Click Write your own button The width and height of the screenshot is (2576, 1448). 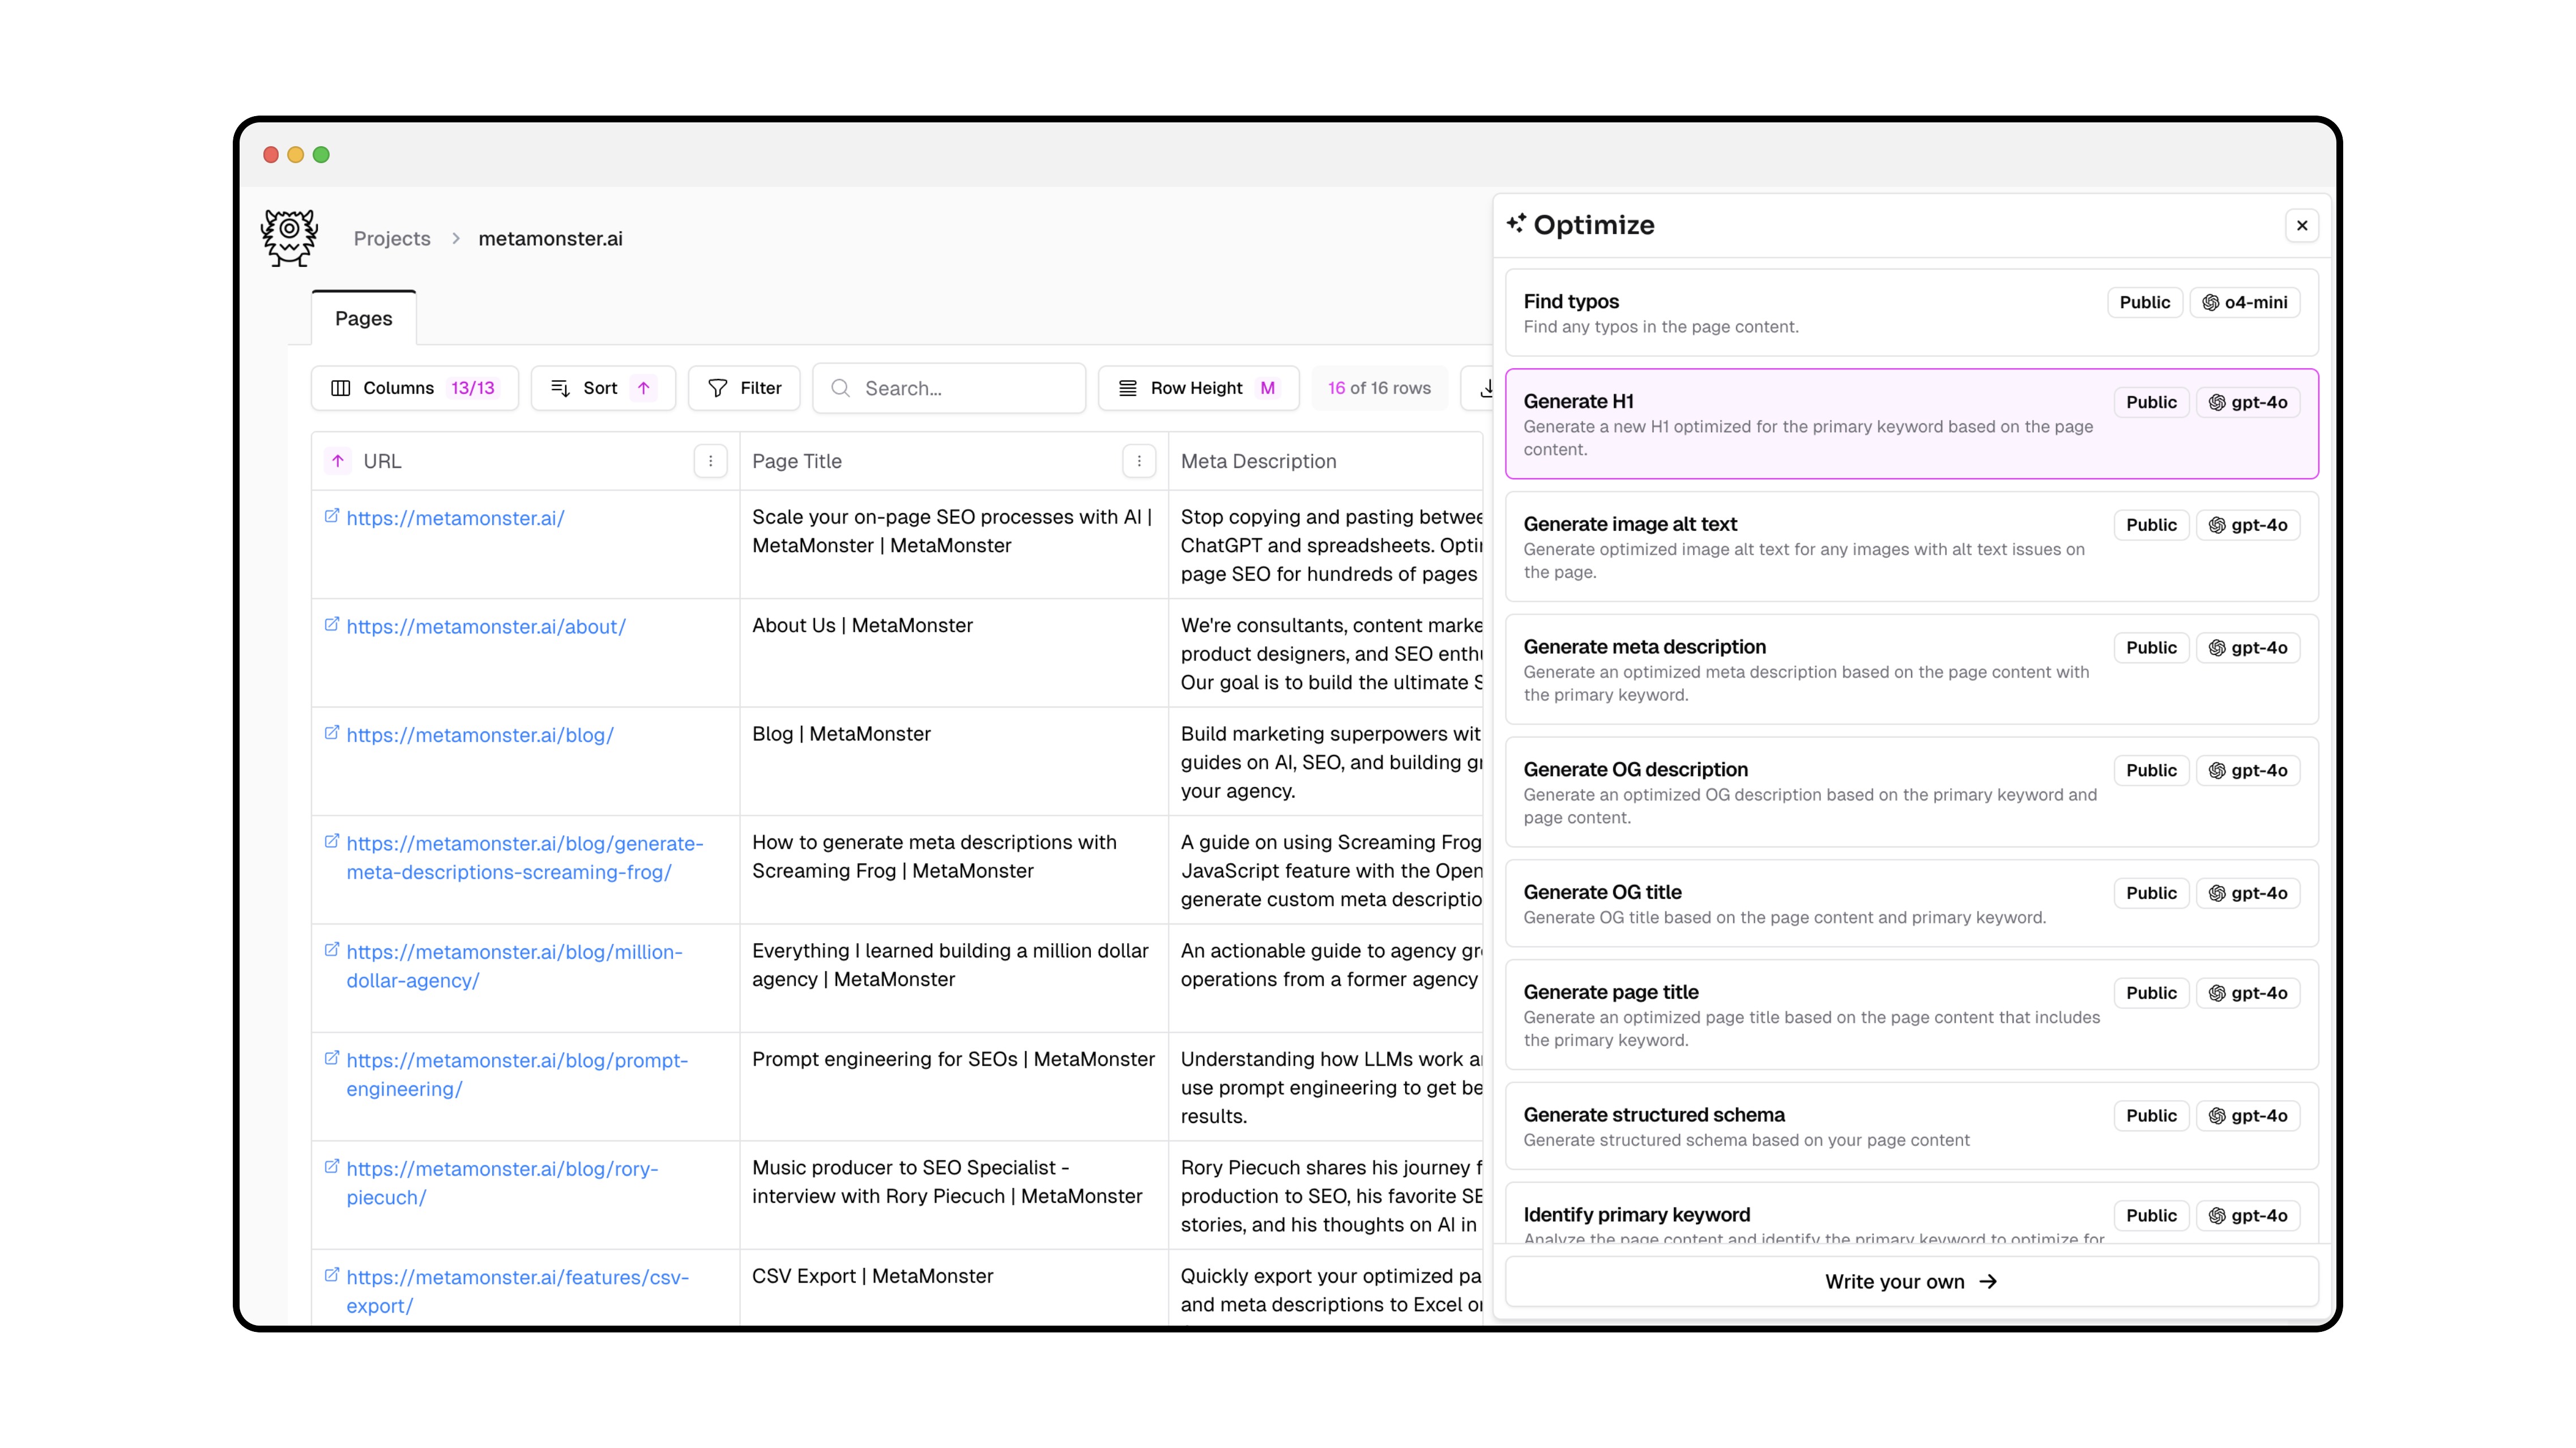(x=1911, y=1282)
